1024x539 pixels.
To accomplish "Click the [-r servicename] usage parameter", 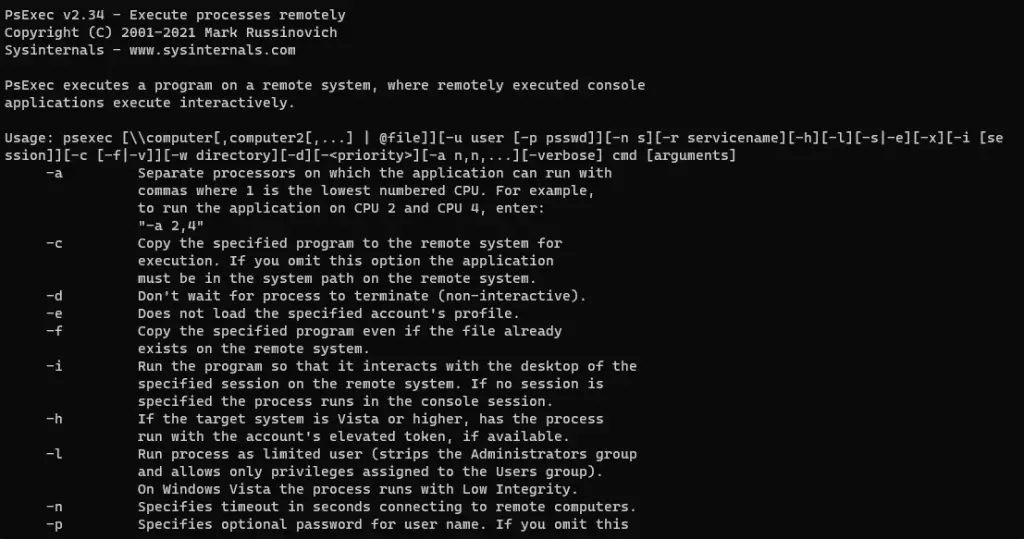I will 720,138.
